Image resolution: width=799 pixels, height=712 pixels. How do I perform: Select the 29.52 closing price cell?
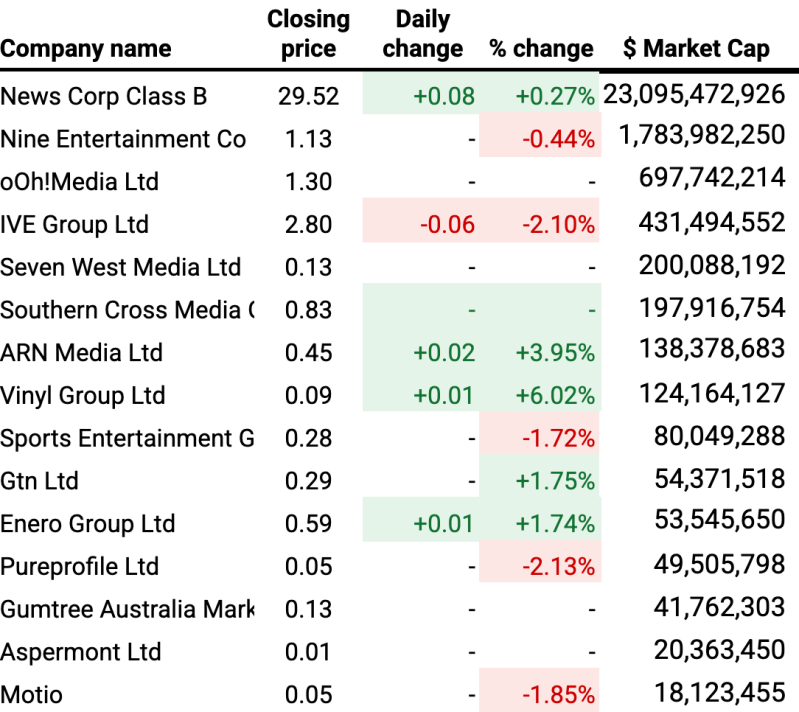pos(309,96)
